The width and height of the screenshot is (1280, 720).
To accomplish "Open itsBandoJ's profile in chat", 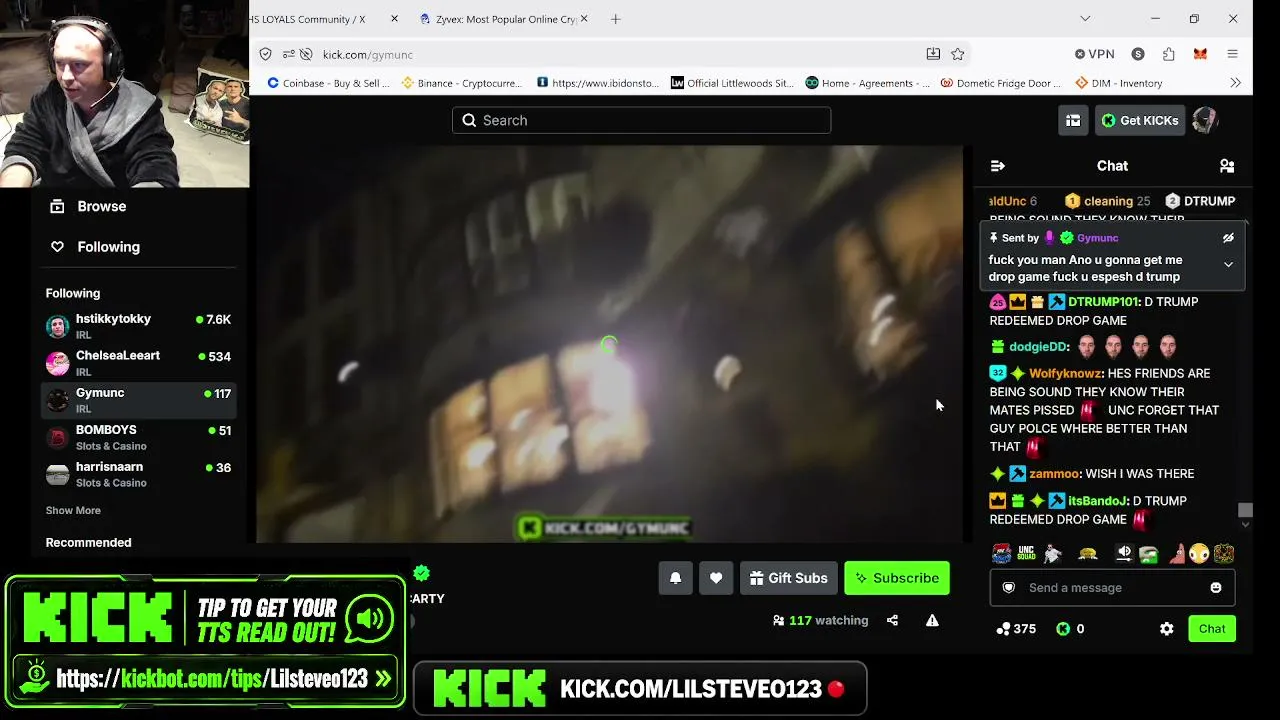I will 1098,501.
